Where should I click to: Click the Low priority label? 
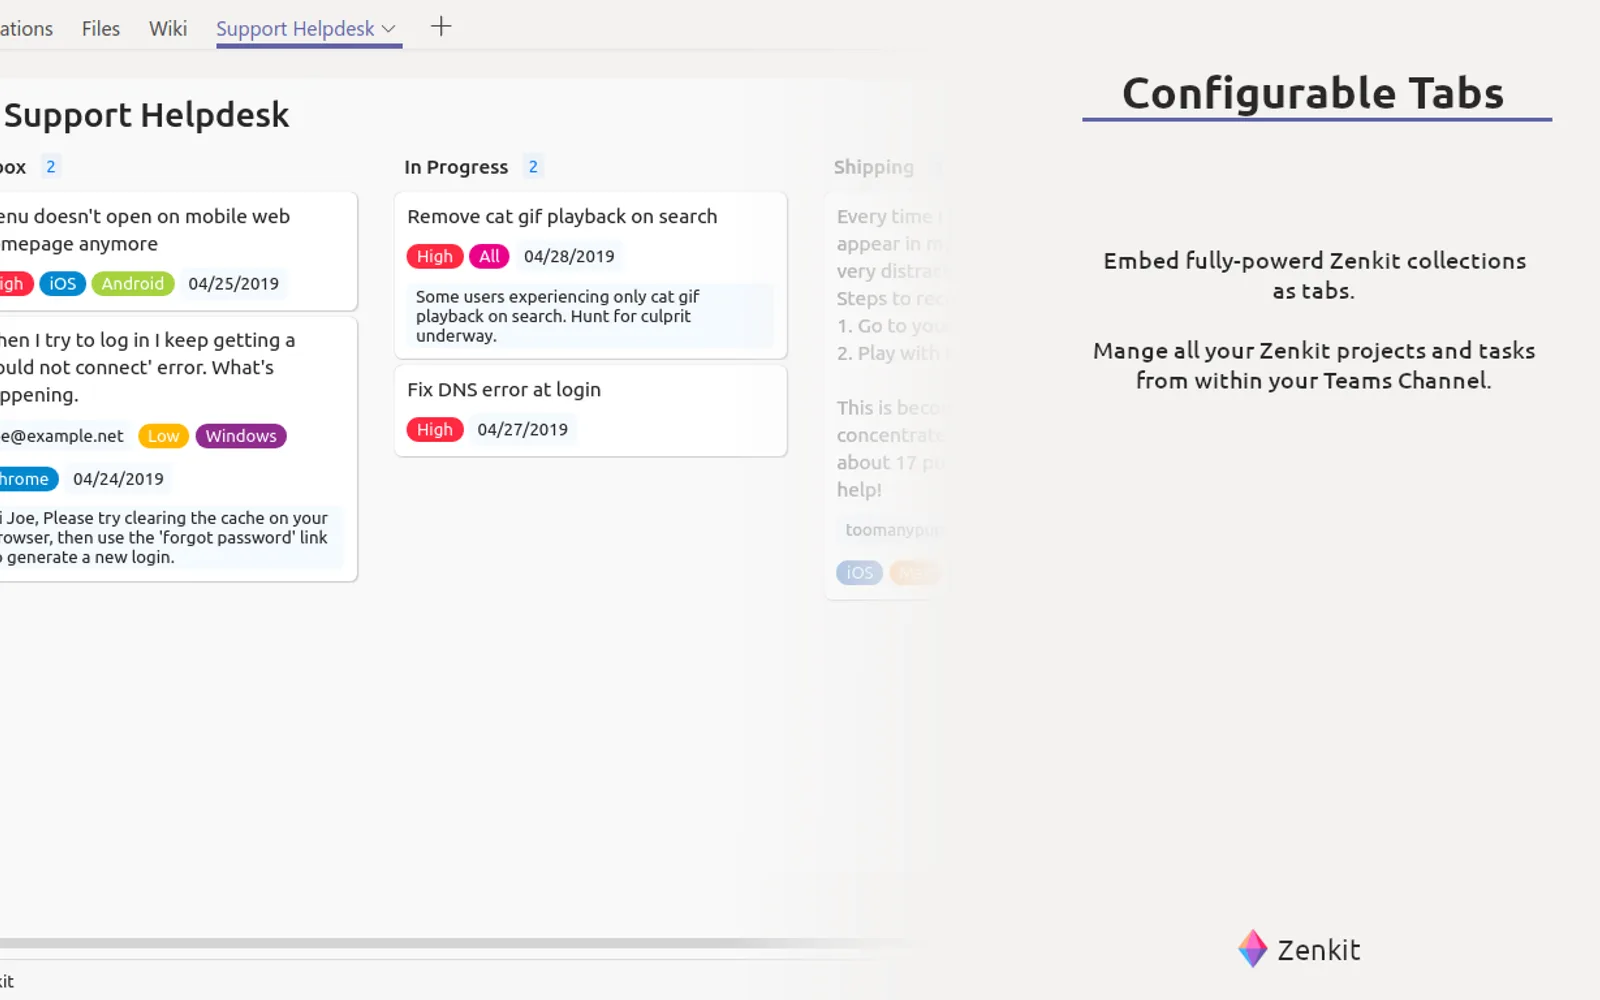(163, 436)
